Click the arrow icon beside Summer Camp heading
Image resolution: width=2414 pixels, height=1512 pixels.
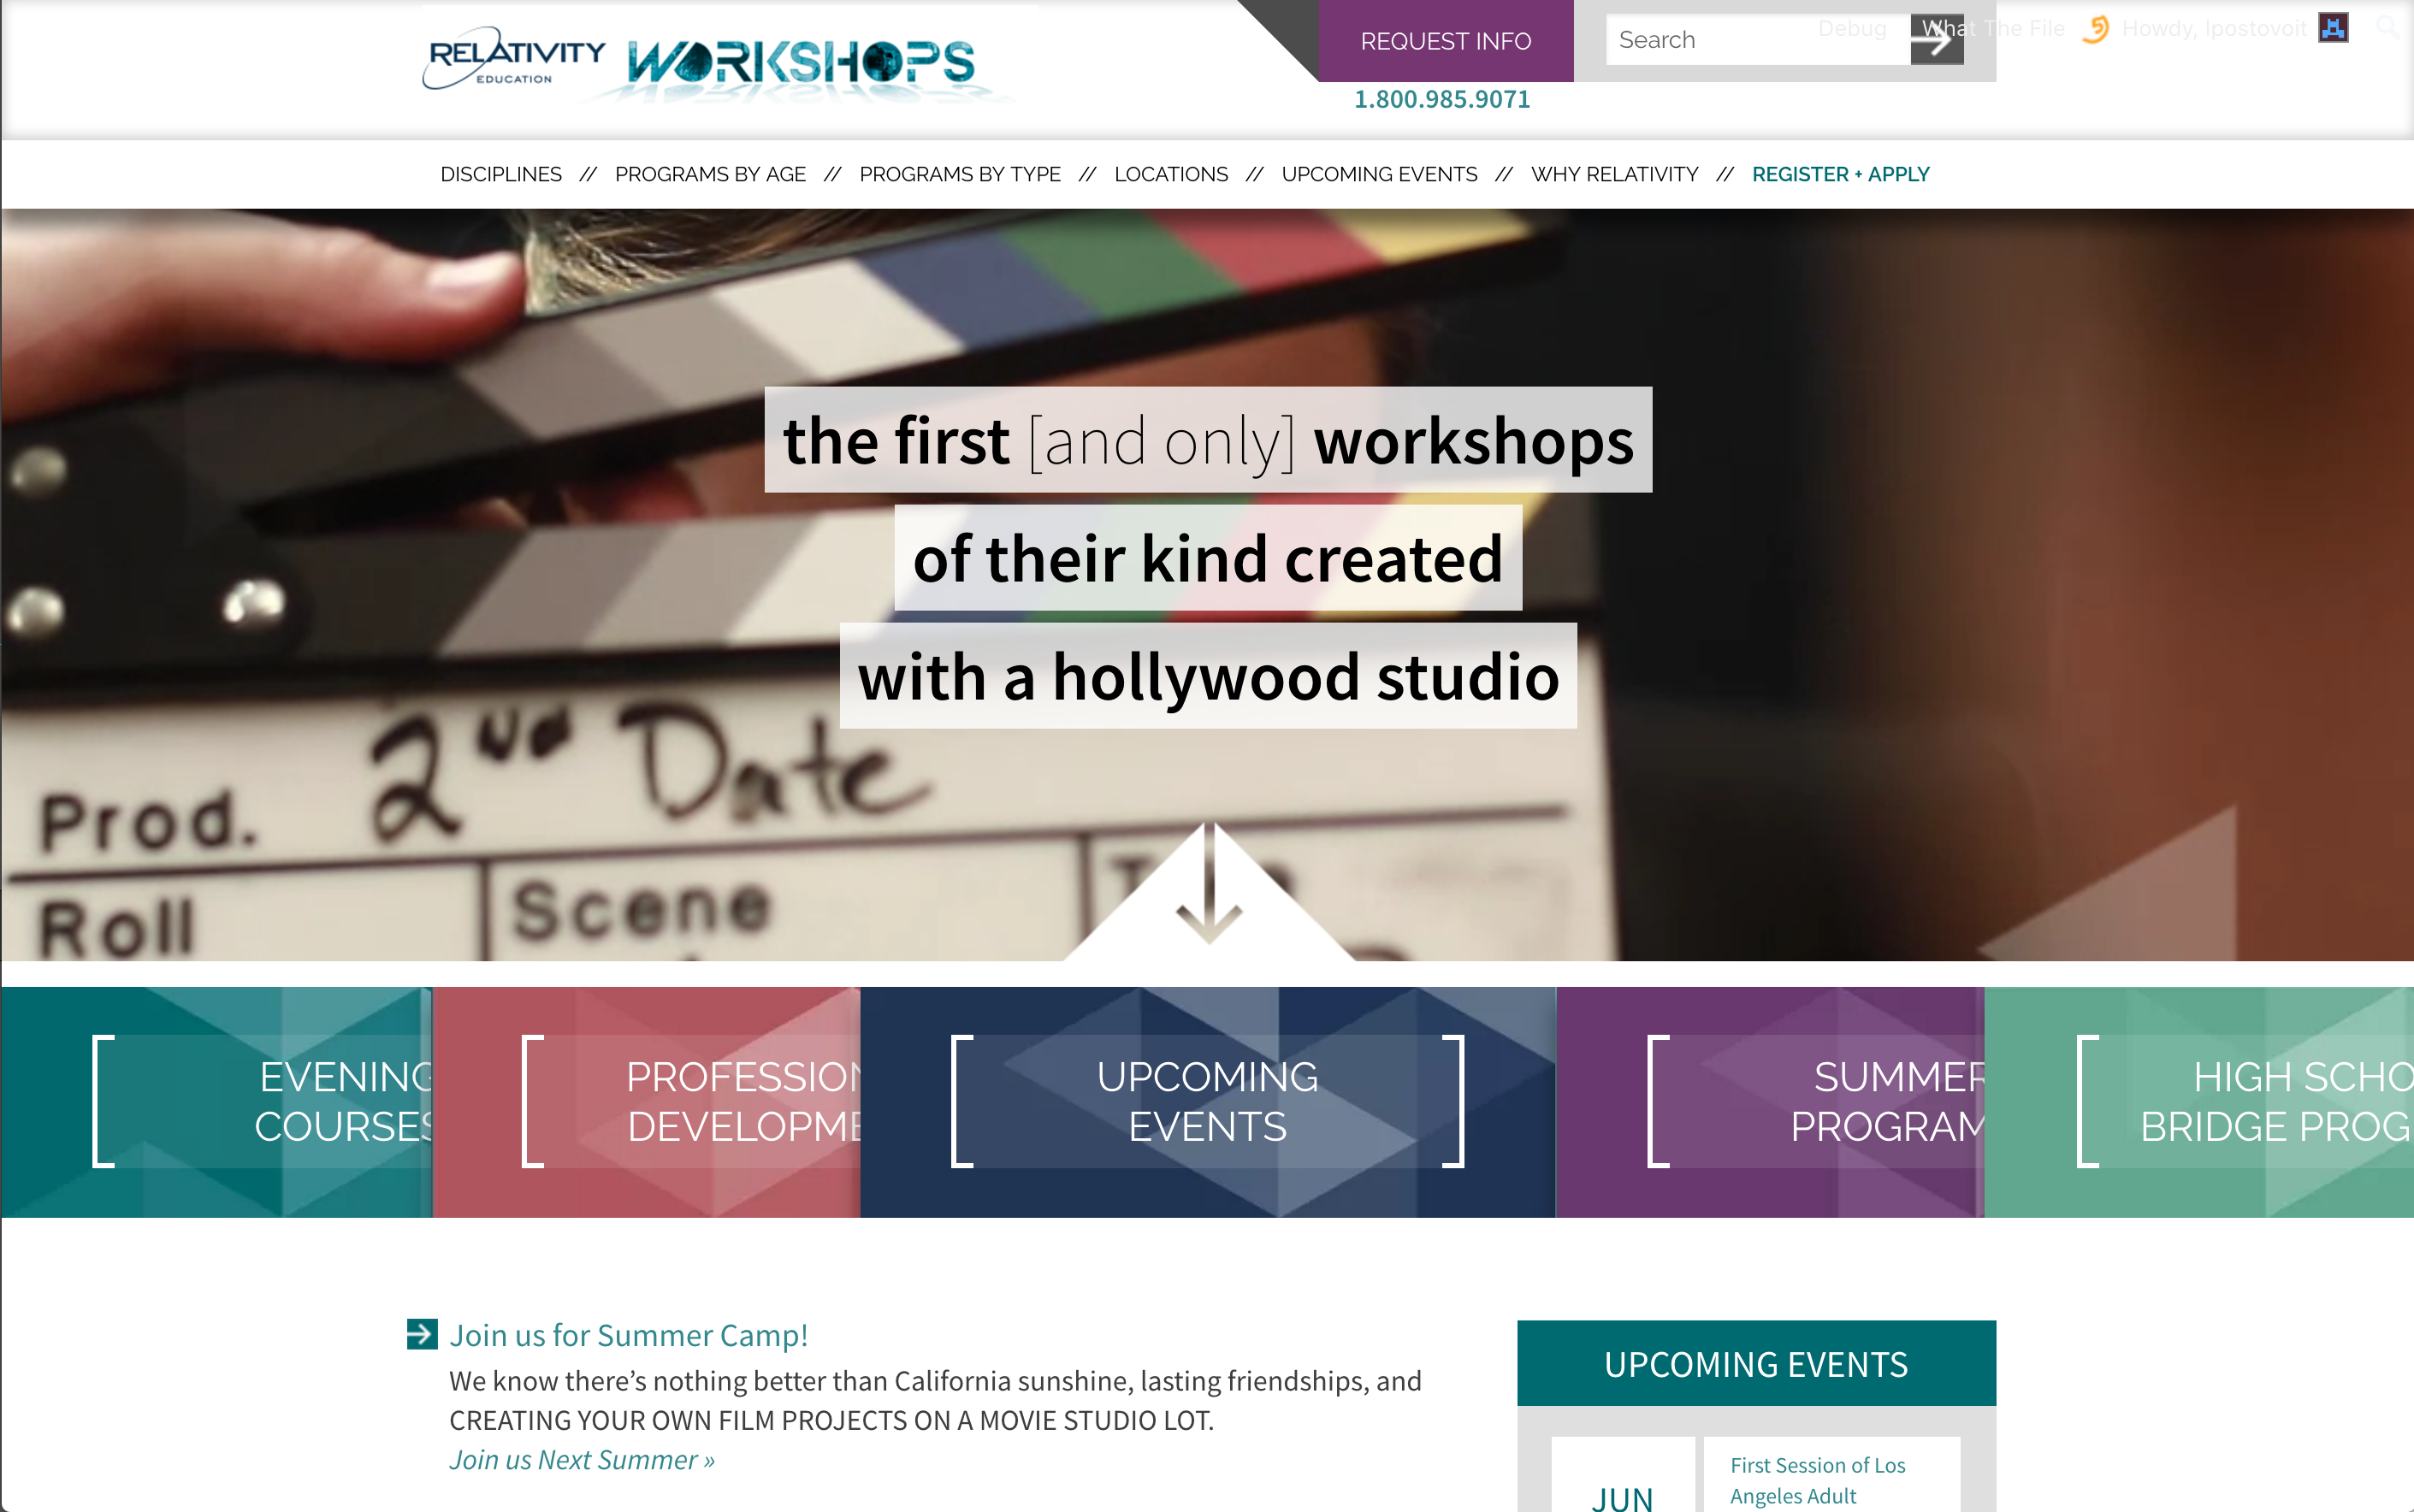[x=422, y=1334]
